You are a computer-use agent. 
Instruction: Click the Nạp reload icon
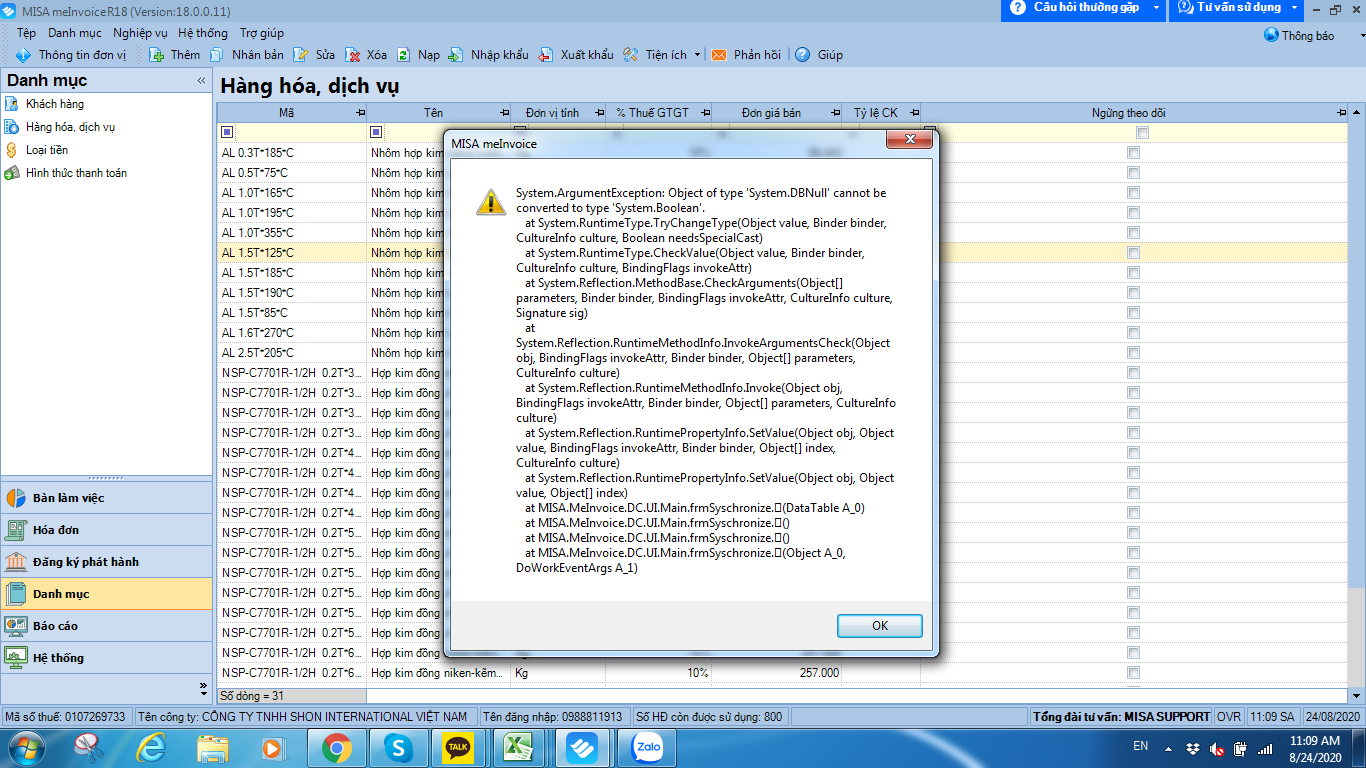click(x=403, y=55)
